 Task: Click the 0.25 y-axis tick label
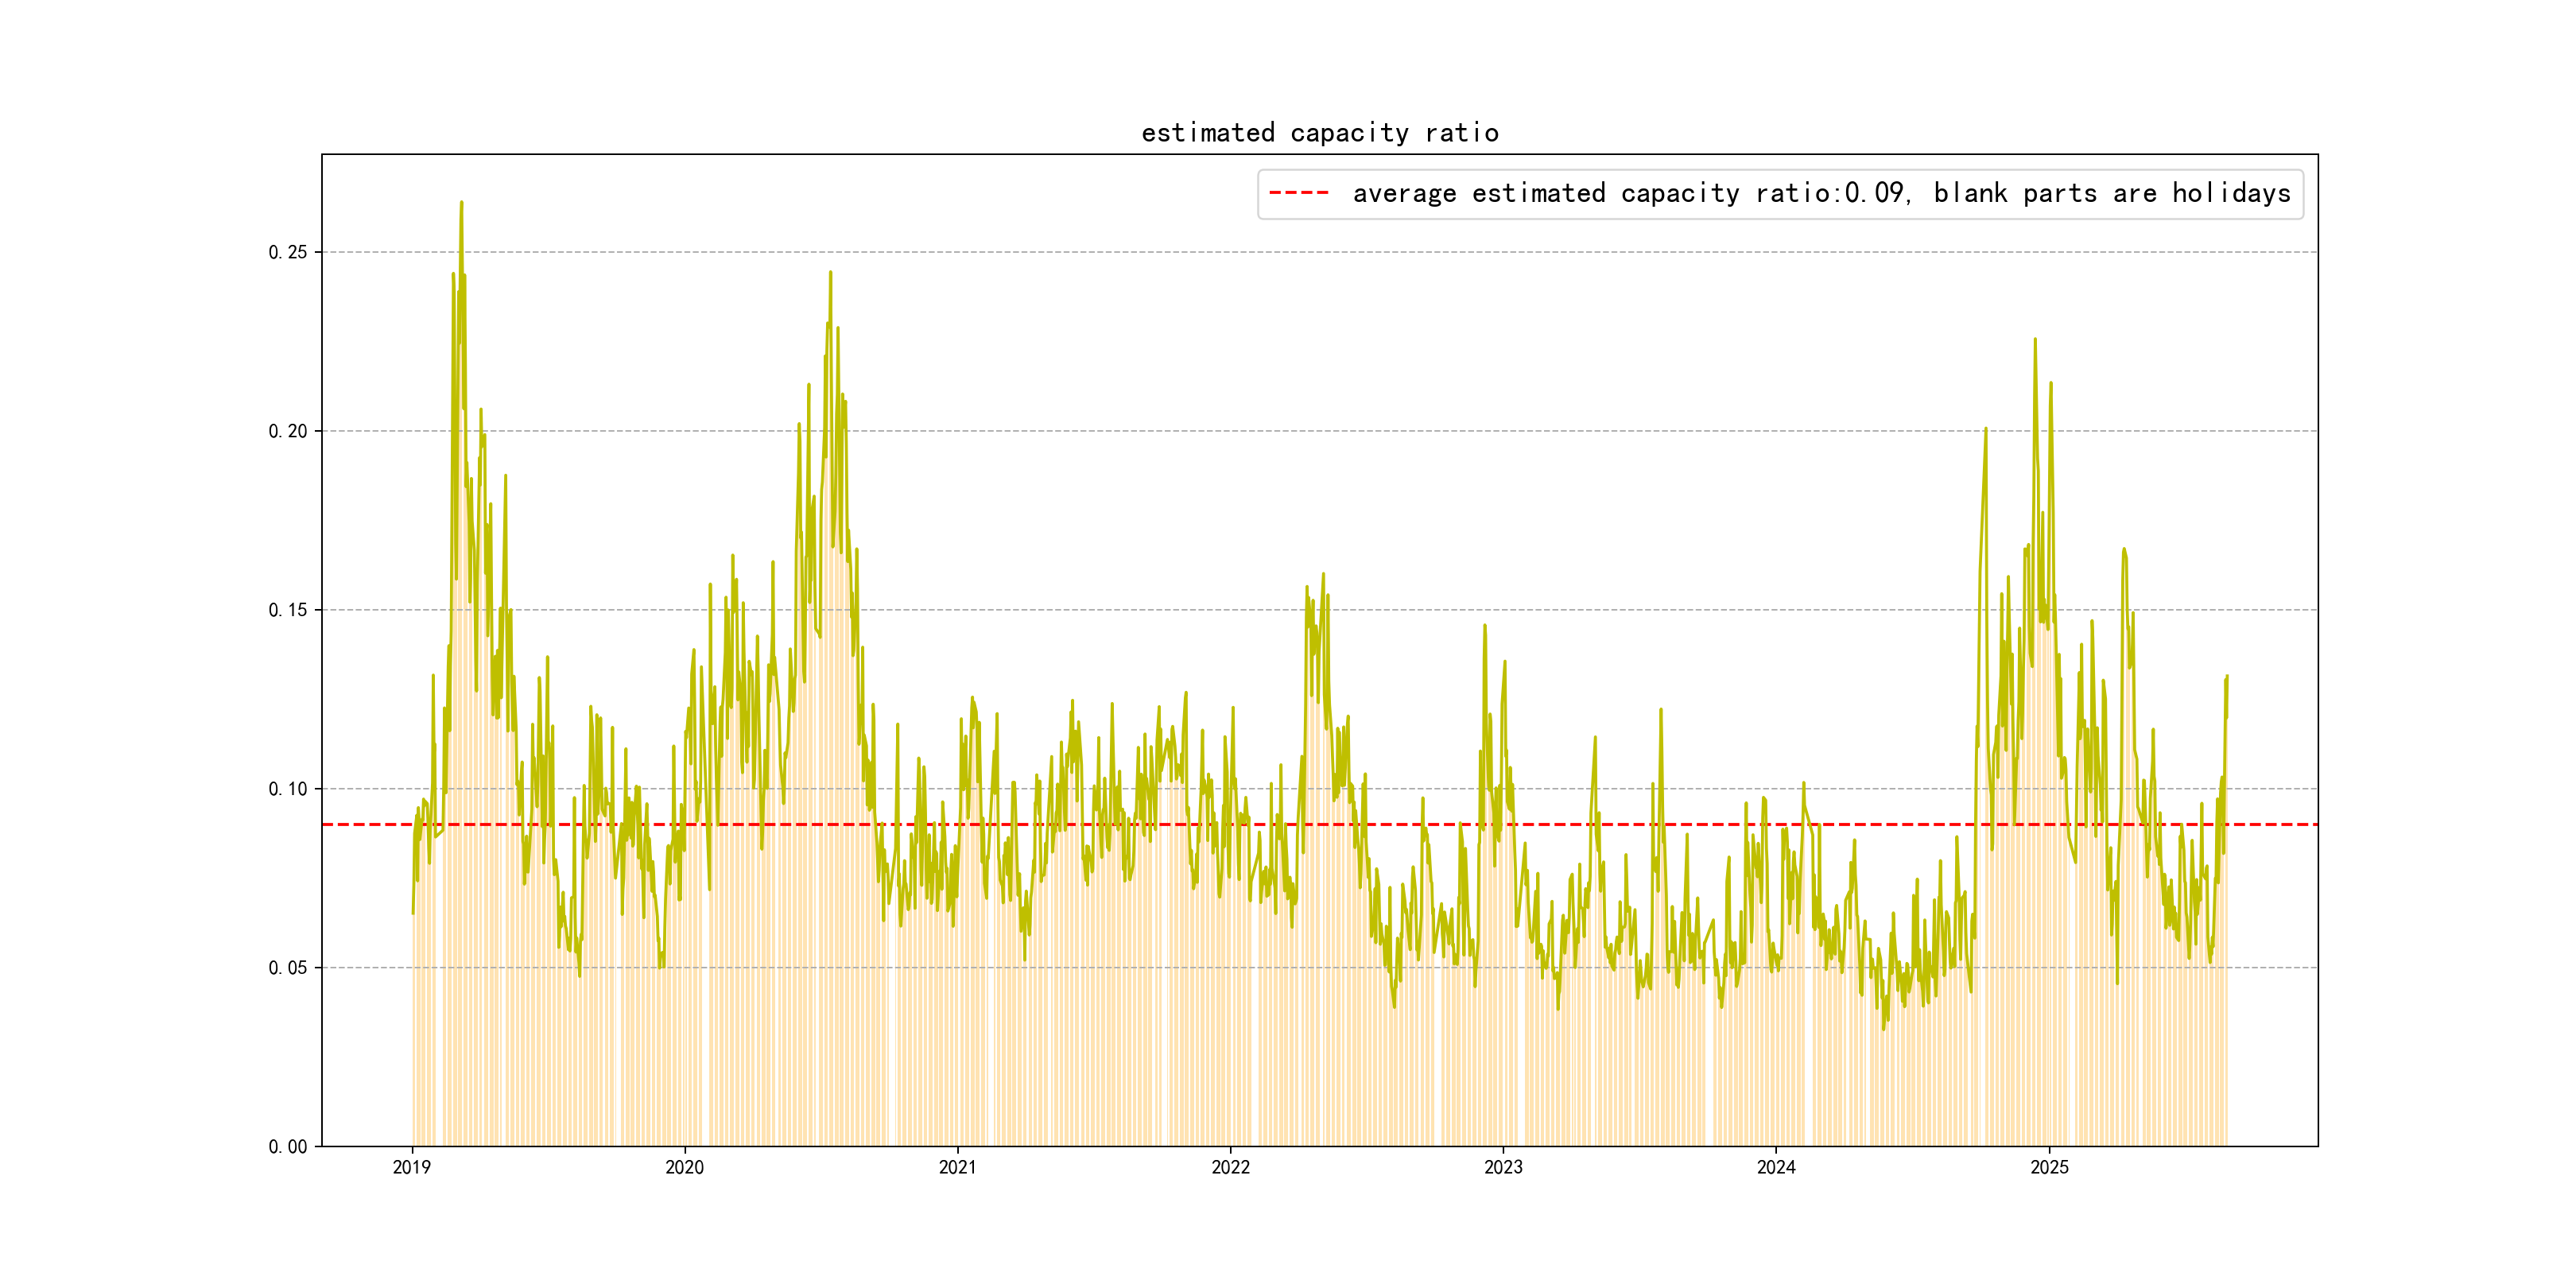coord(287,252)
